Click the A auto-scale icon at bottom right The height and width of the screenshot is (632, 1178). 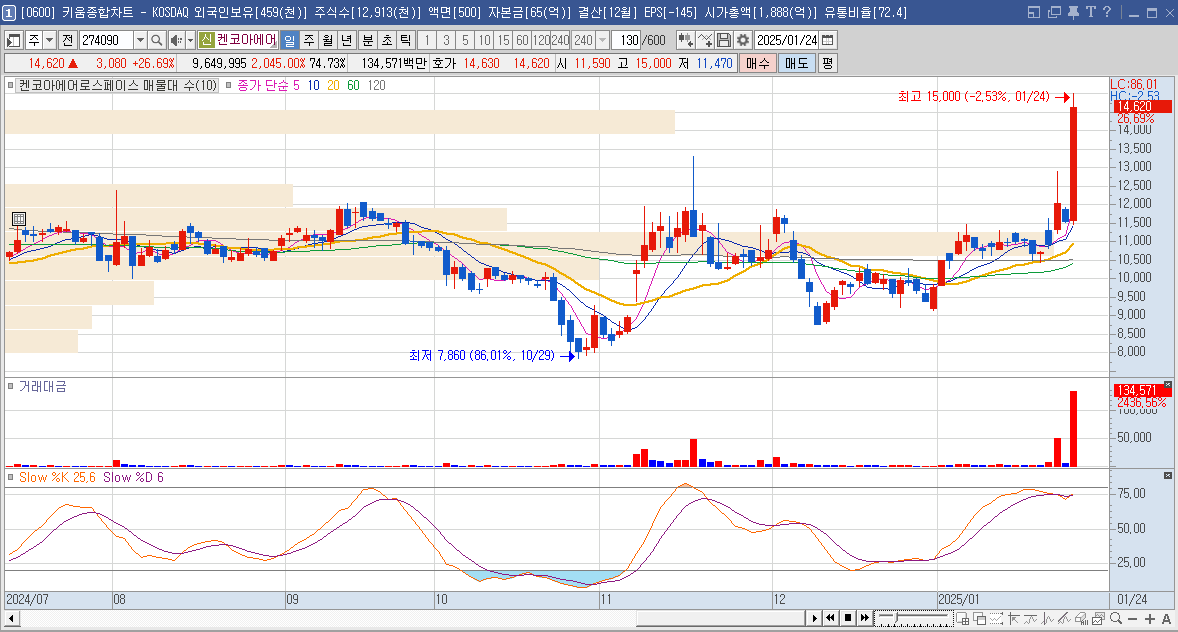[x=1167, y=618]
